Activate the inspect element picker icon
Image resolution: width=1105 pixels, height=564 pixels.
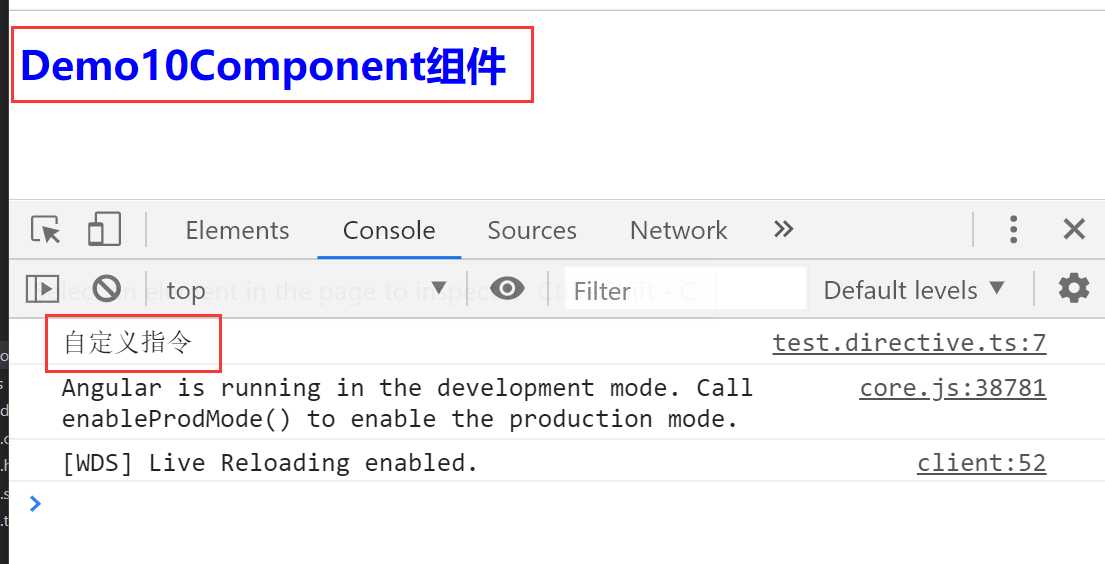click(x=46, y=230)
